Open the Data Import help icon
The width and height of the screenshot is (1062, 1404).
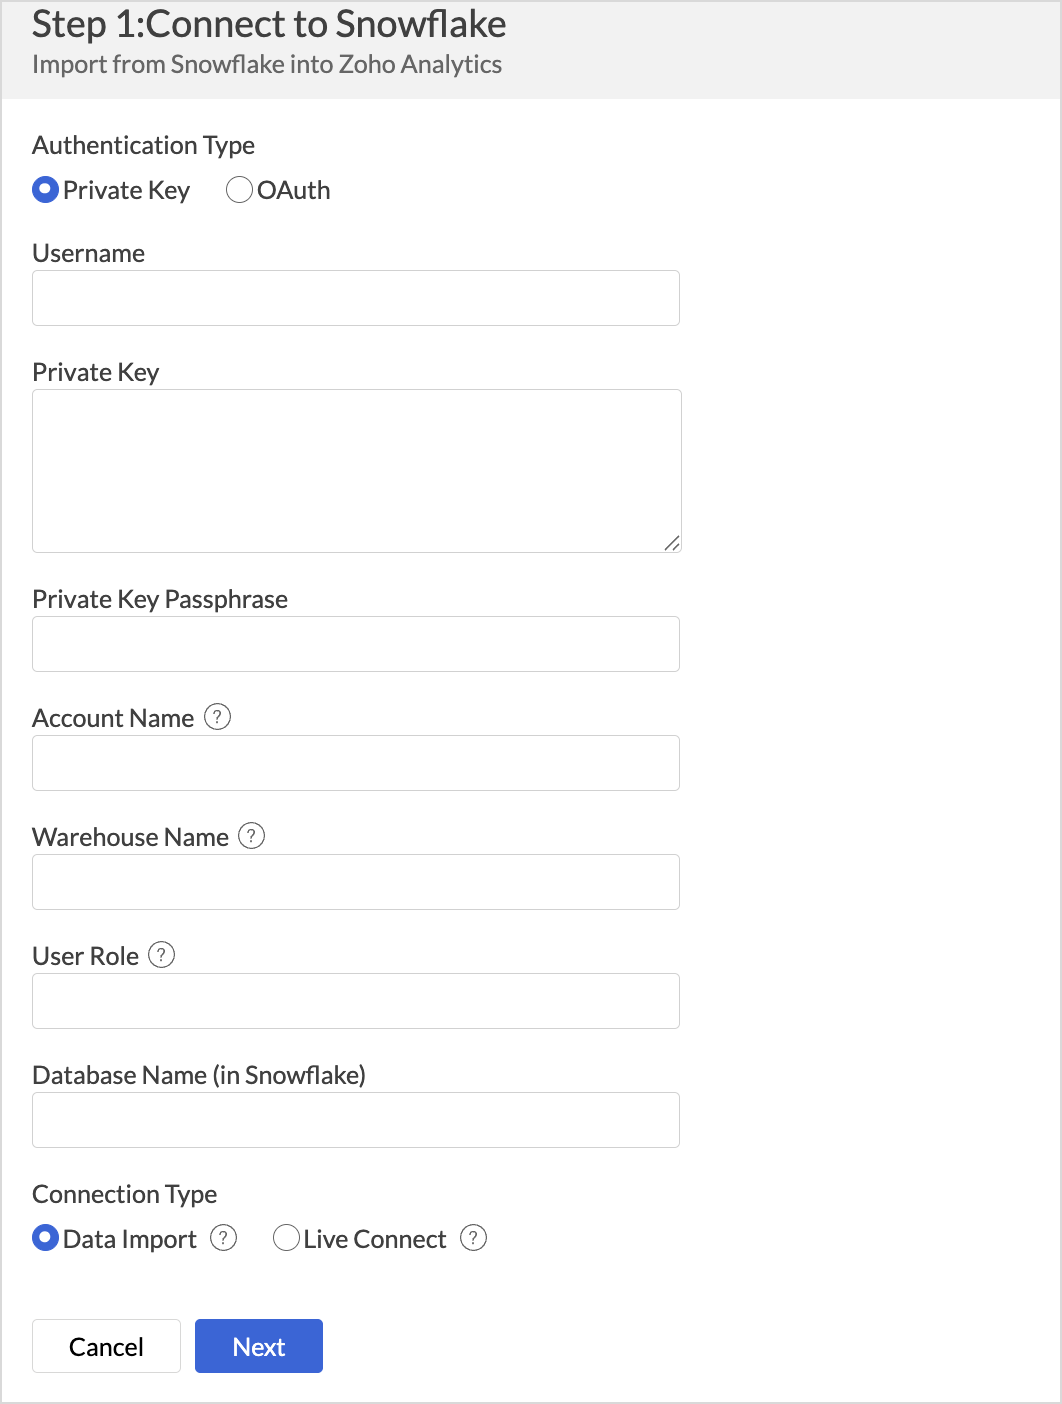coord(223,1238)
